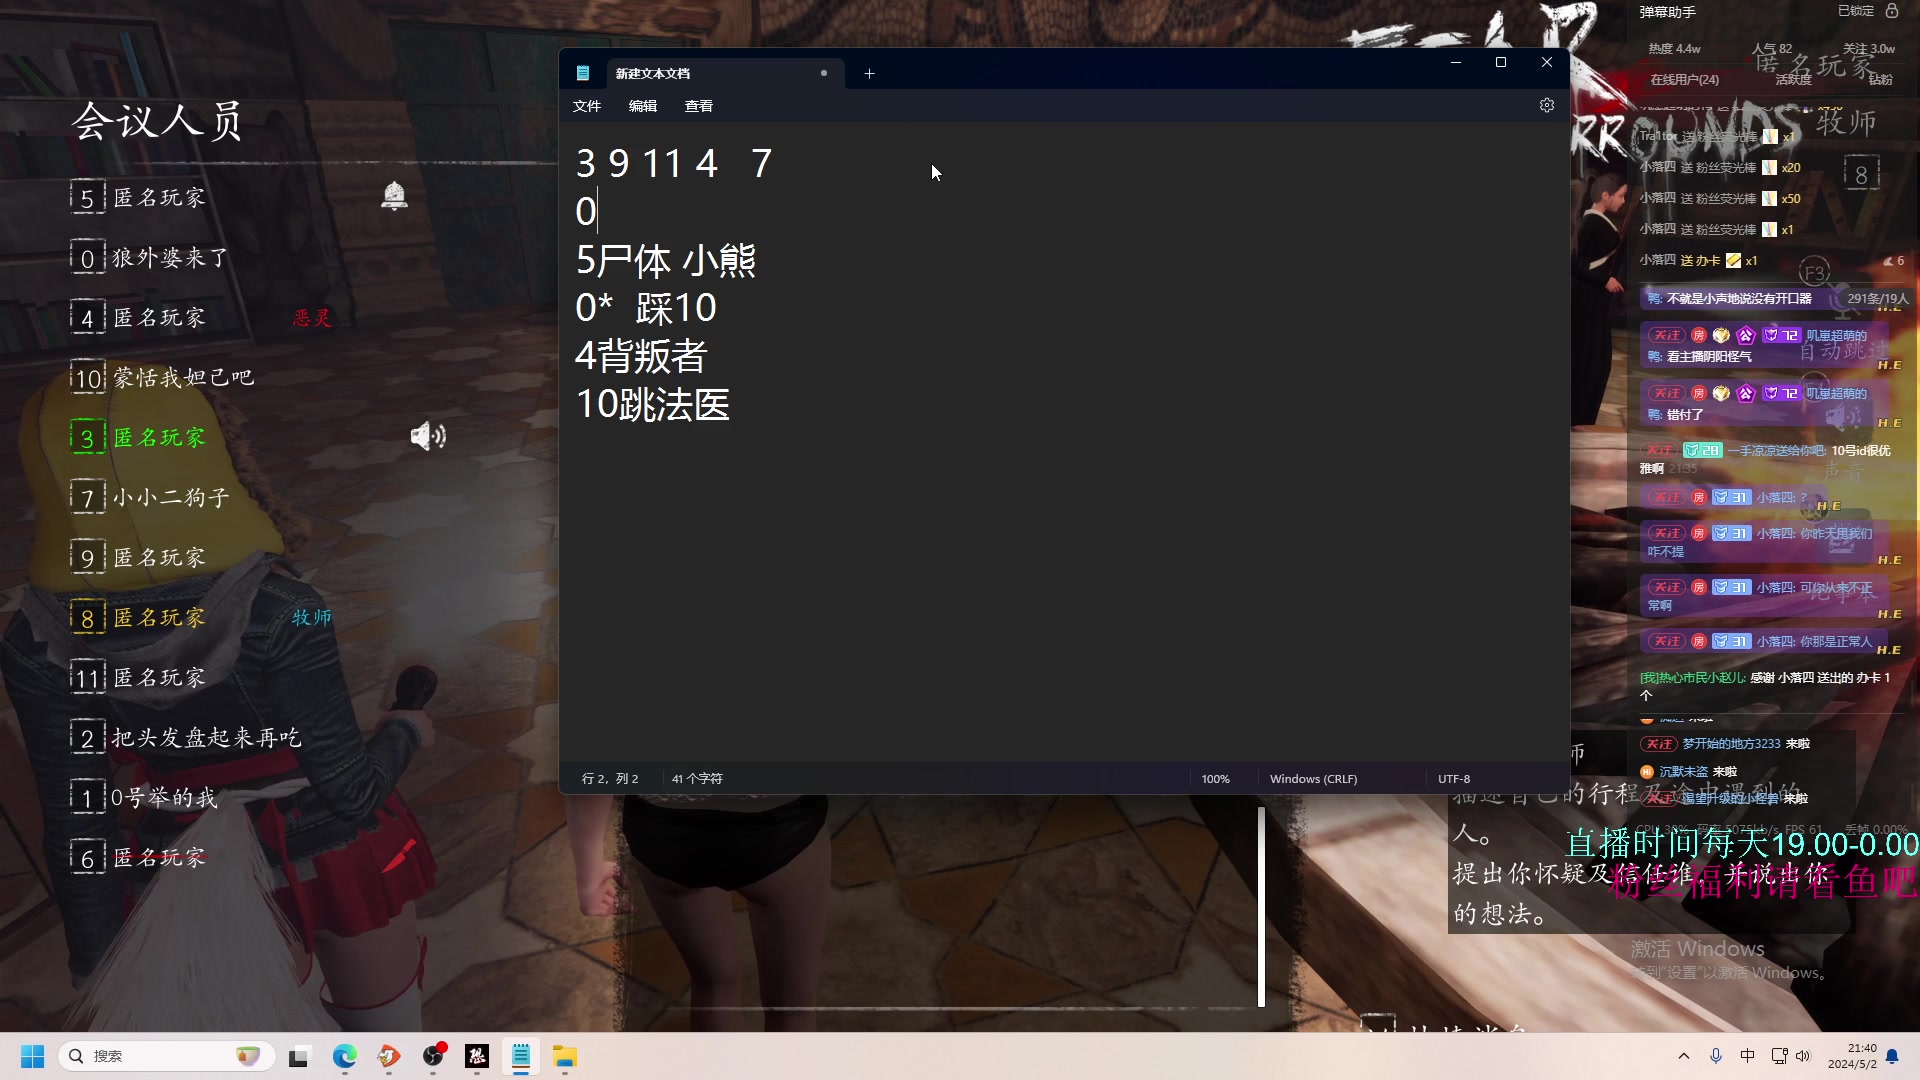Open the orange bird app in taskbar
Viewport: 1920px width, 1080px height.
pos(389,1056)
